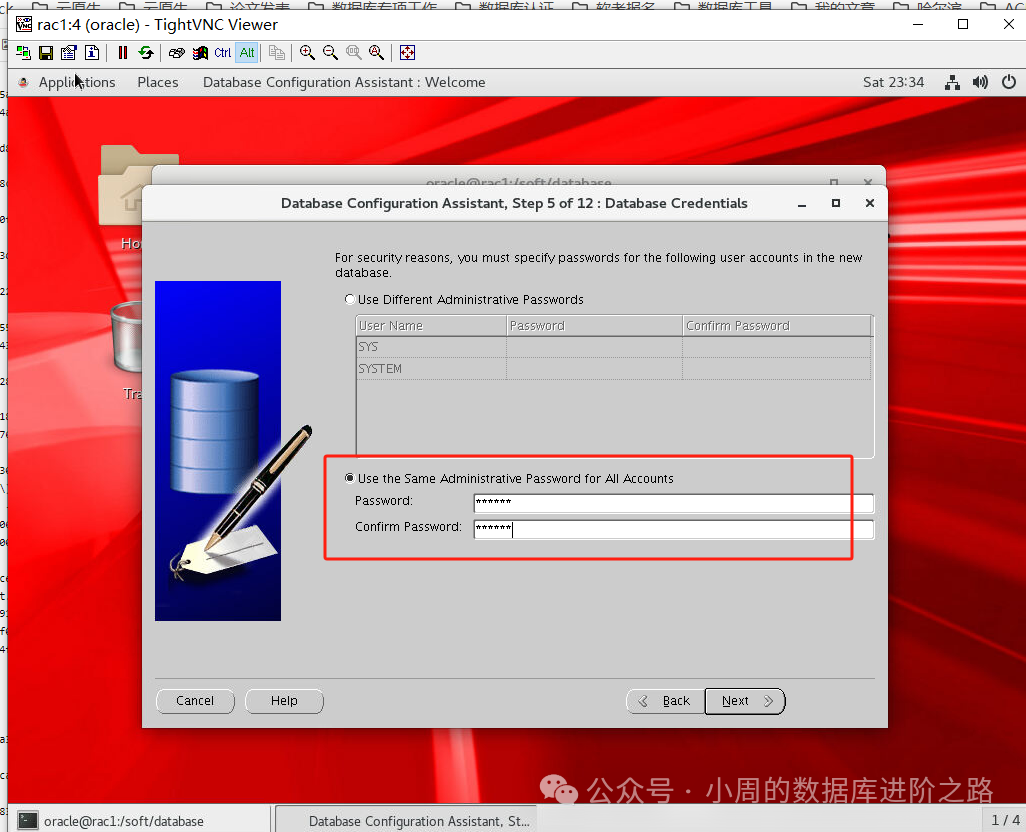This screenshot has width=1026, height=832.
Task: Zoom in the VNC view
Action: (307, 53)
